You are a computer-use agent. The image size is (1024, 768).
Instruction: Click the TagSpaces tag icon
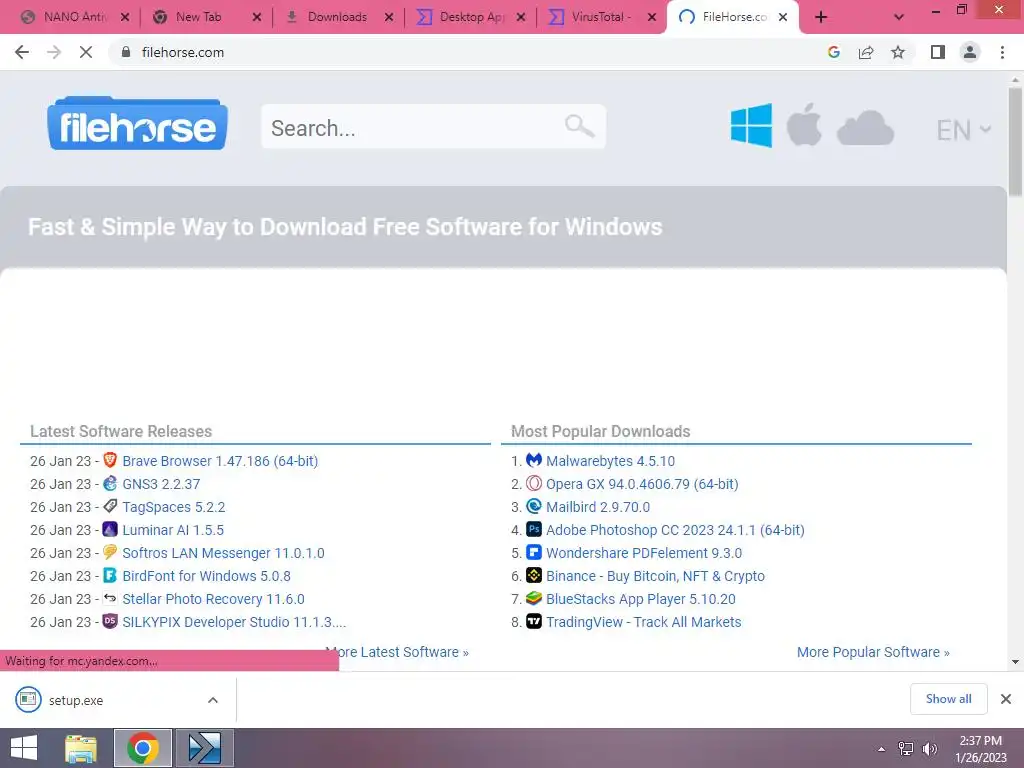tap(110, 506)
